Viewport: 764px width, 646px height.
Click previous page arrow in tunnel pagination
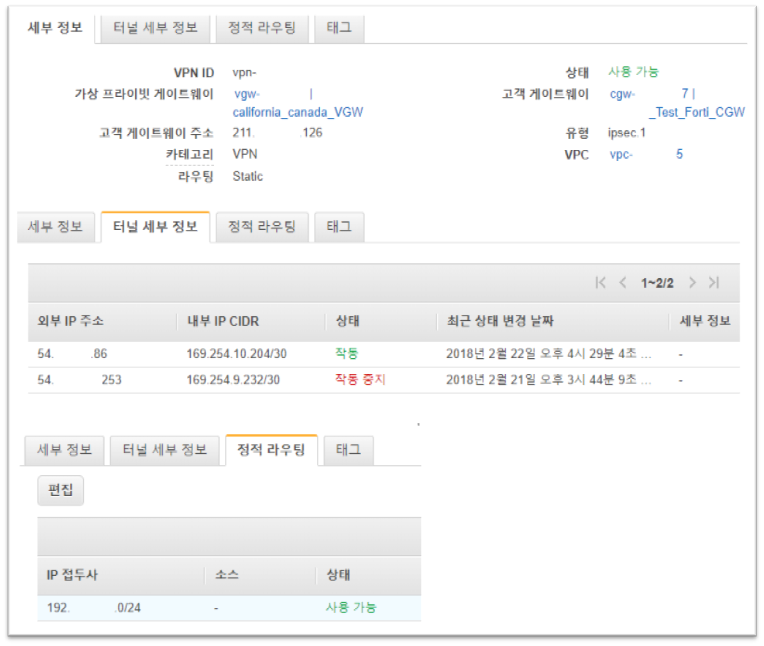click(x=623, y=283)
